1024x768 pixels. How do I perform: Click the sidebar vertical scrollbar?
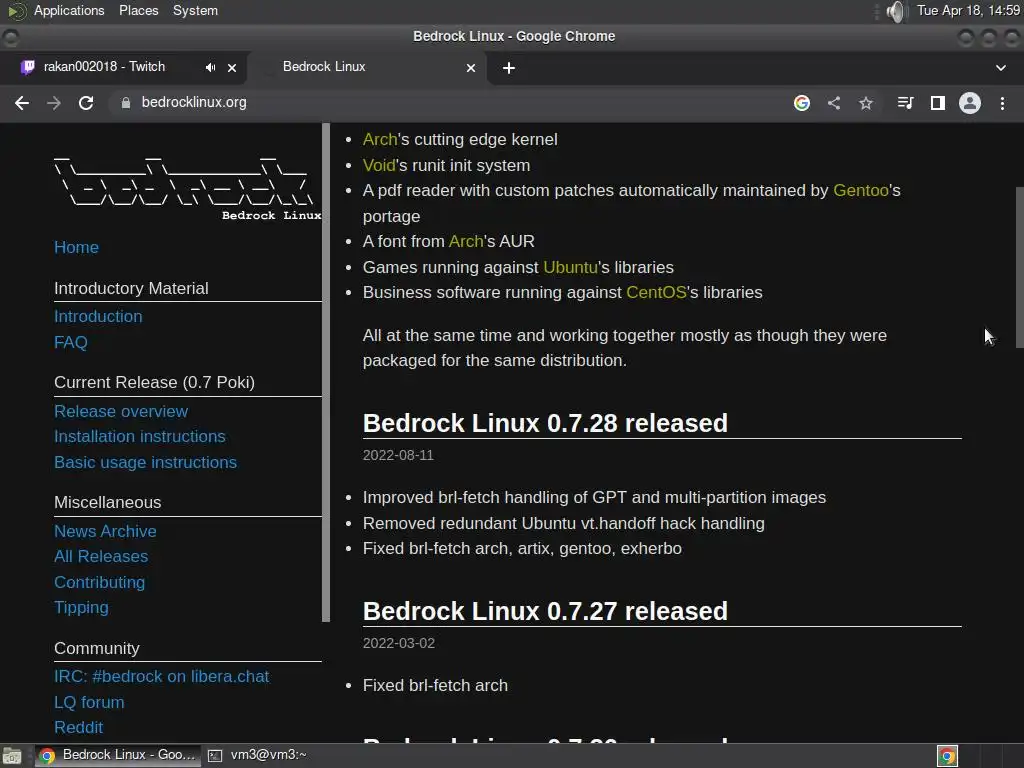[326, 372]
